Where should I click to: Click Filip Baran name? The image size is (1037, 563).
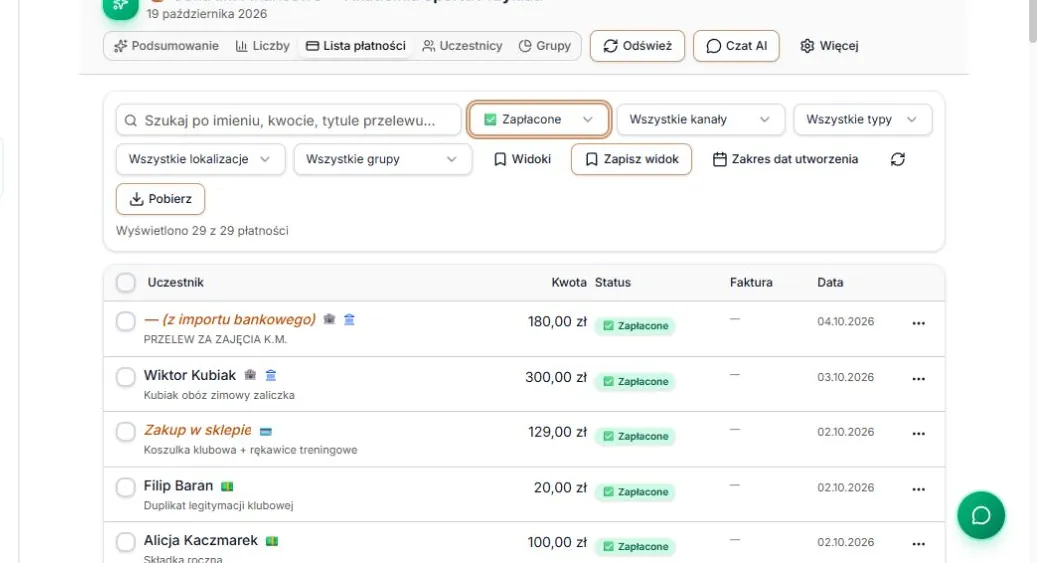click(178, 486)
